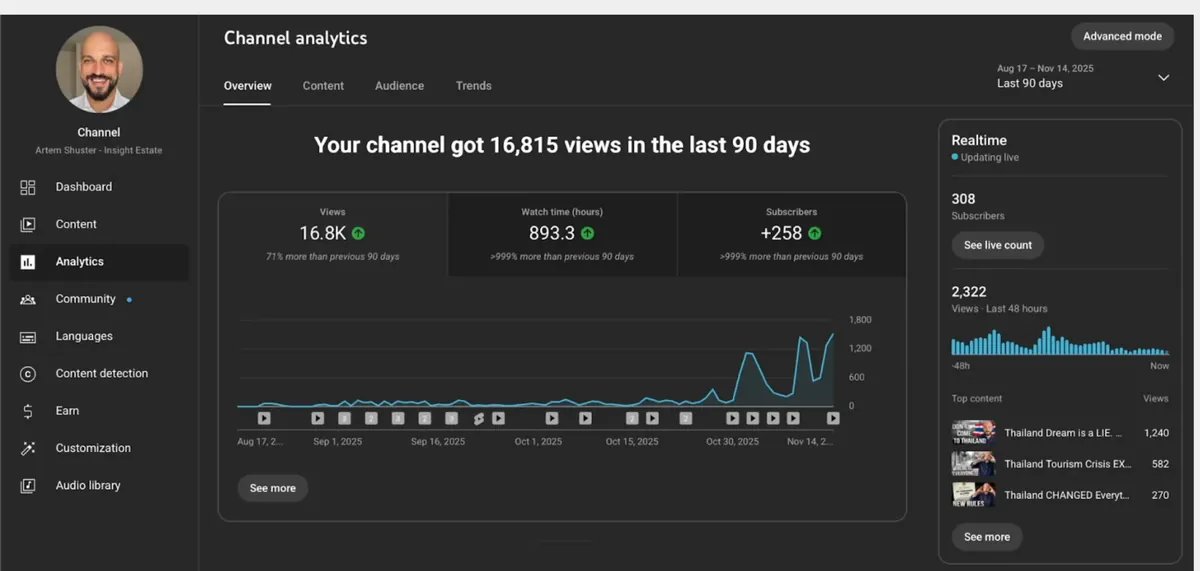Click the headline about 16,815 views
This screenshot has width=1200, height=571.
click(x=562, y=145)
